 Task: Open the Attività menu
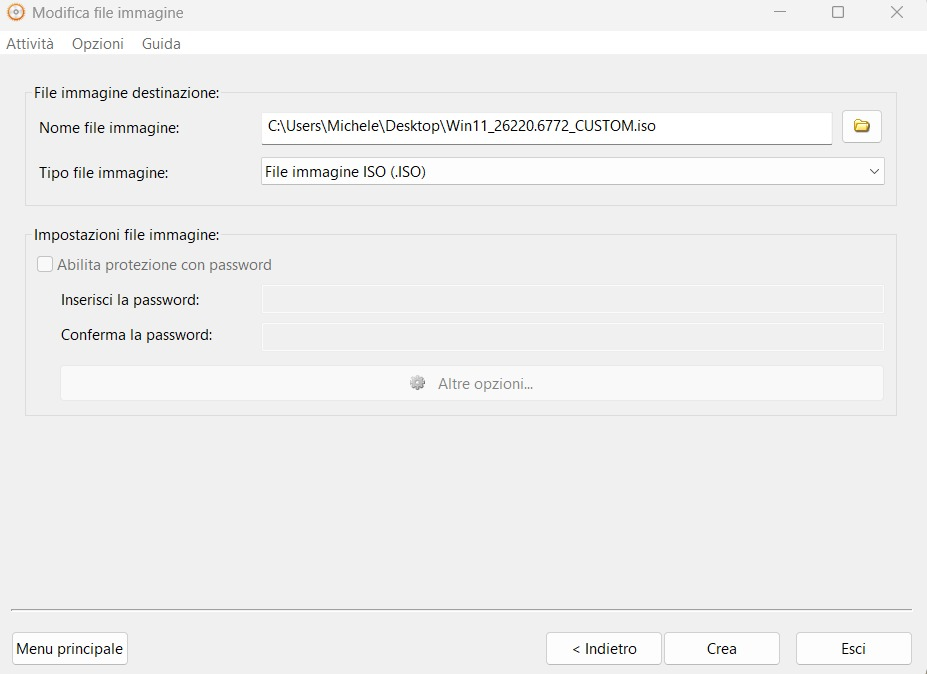(30, 44)
